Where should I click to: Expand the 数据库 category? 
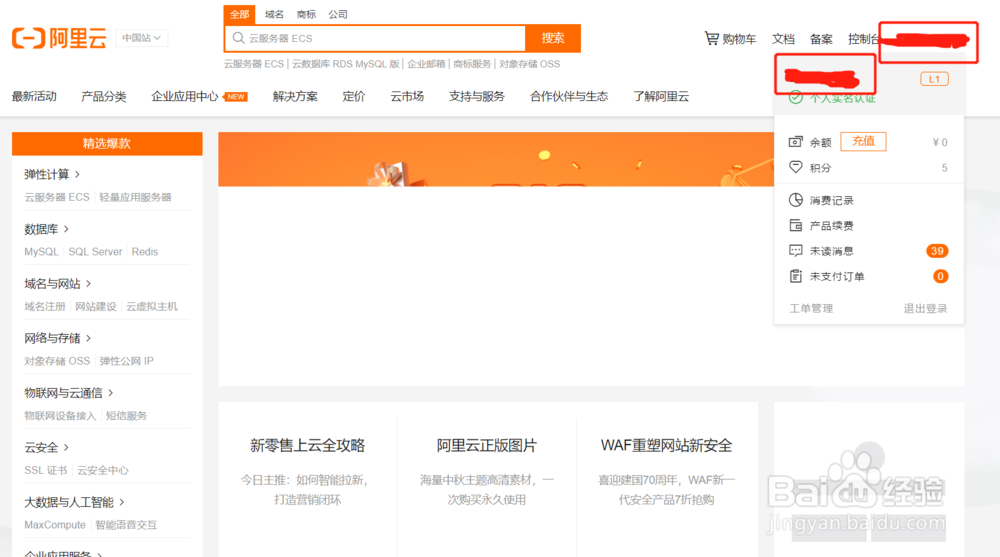47,229
